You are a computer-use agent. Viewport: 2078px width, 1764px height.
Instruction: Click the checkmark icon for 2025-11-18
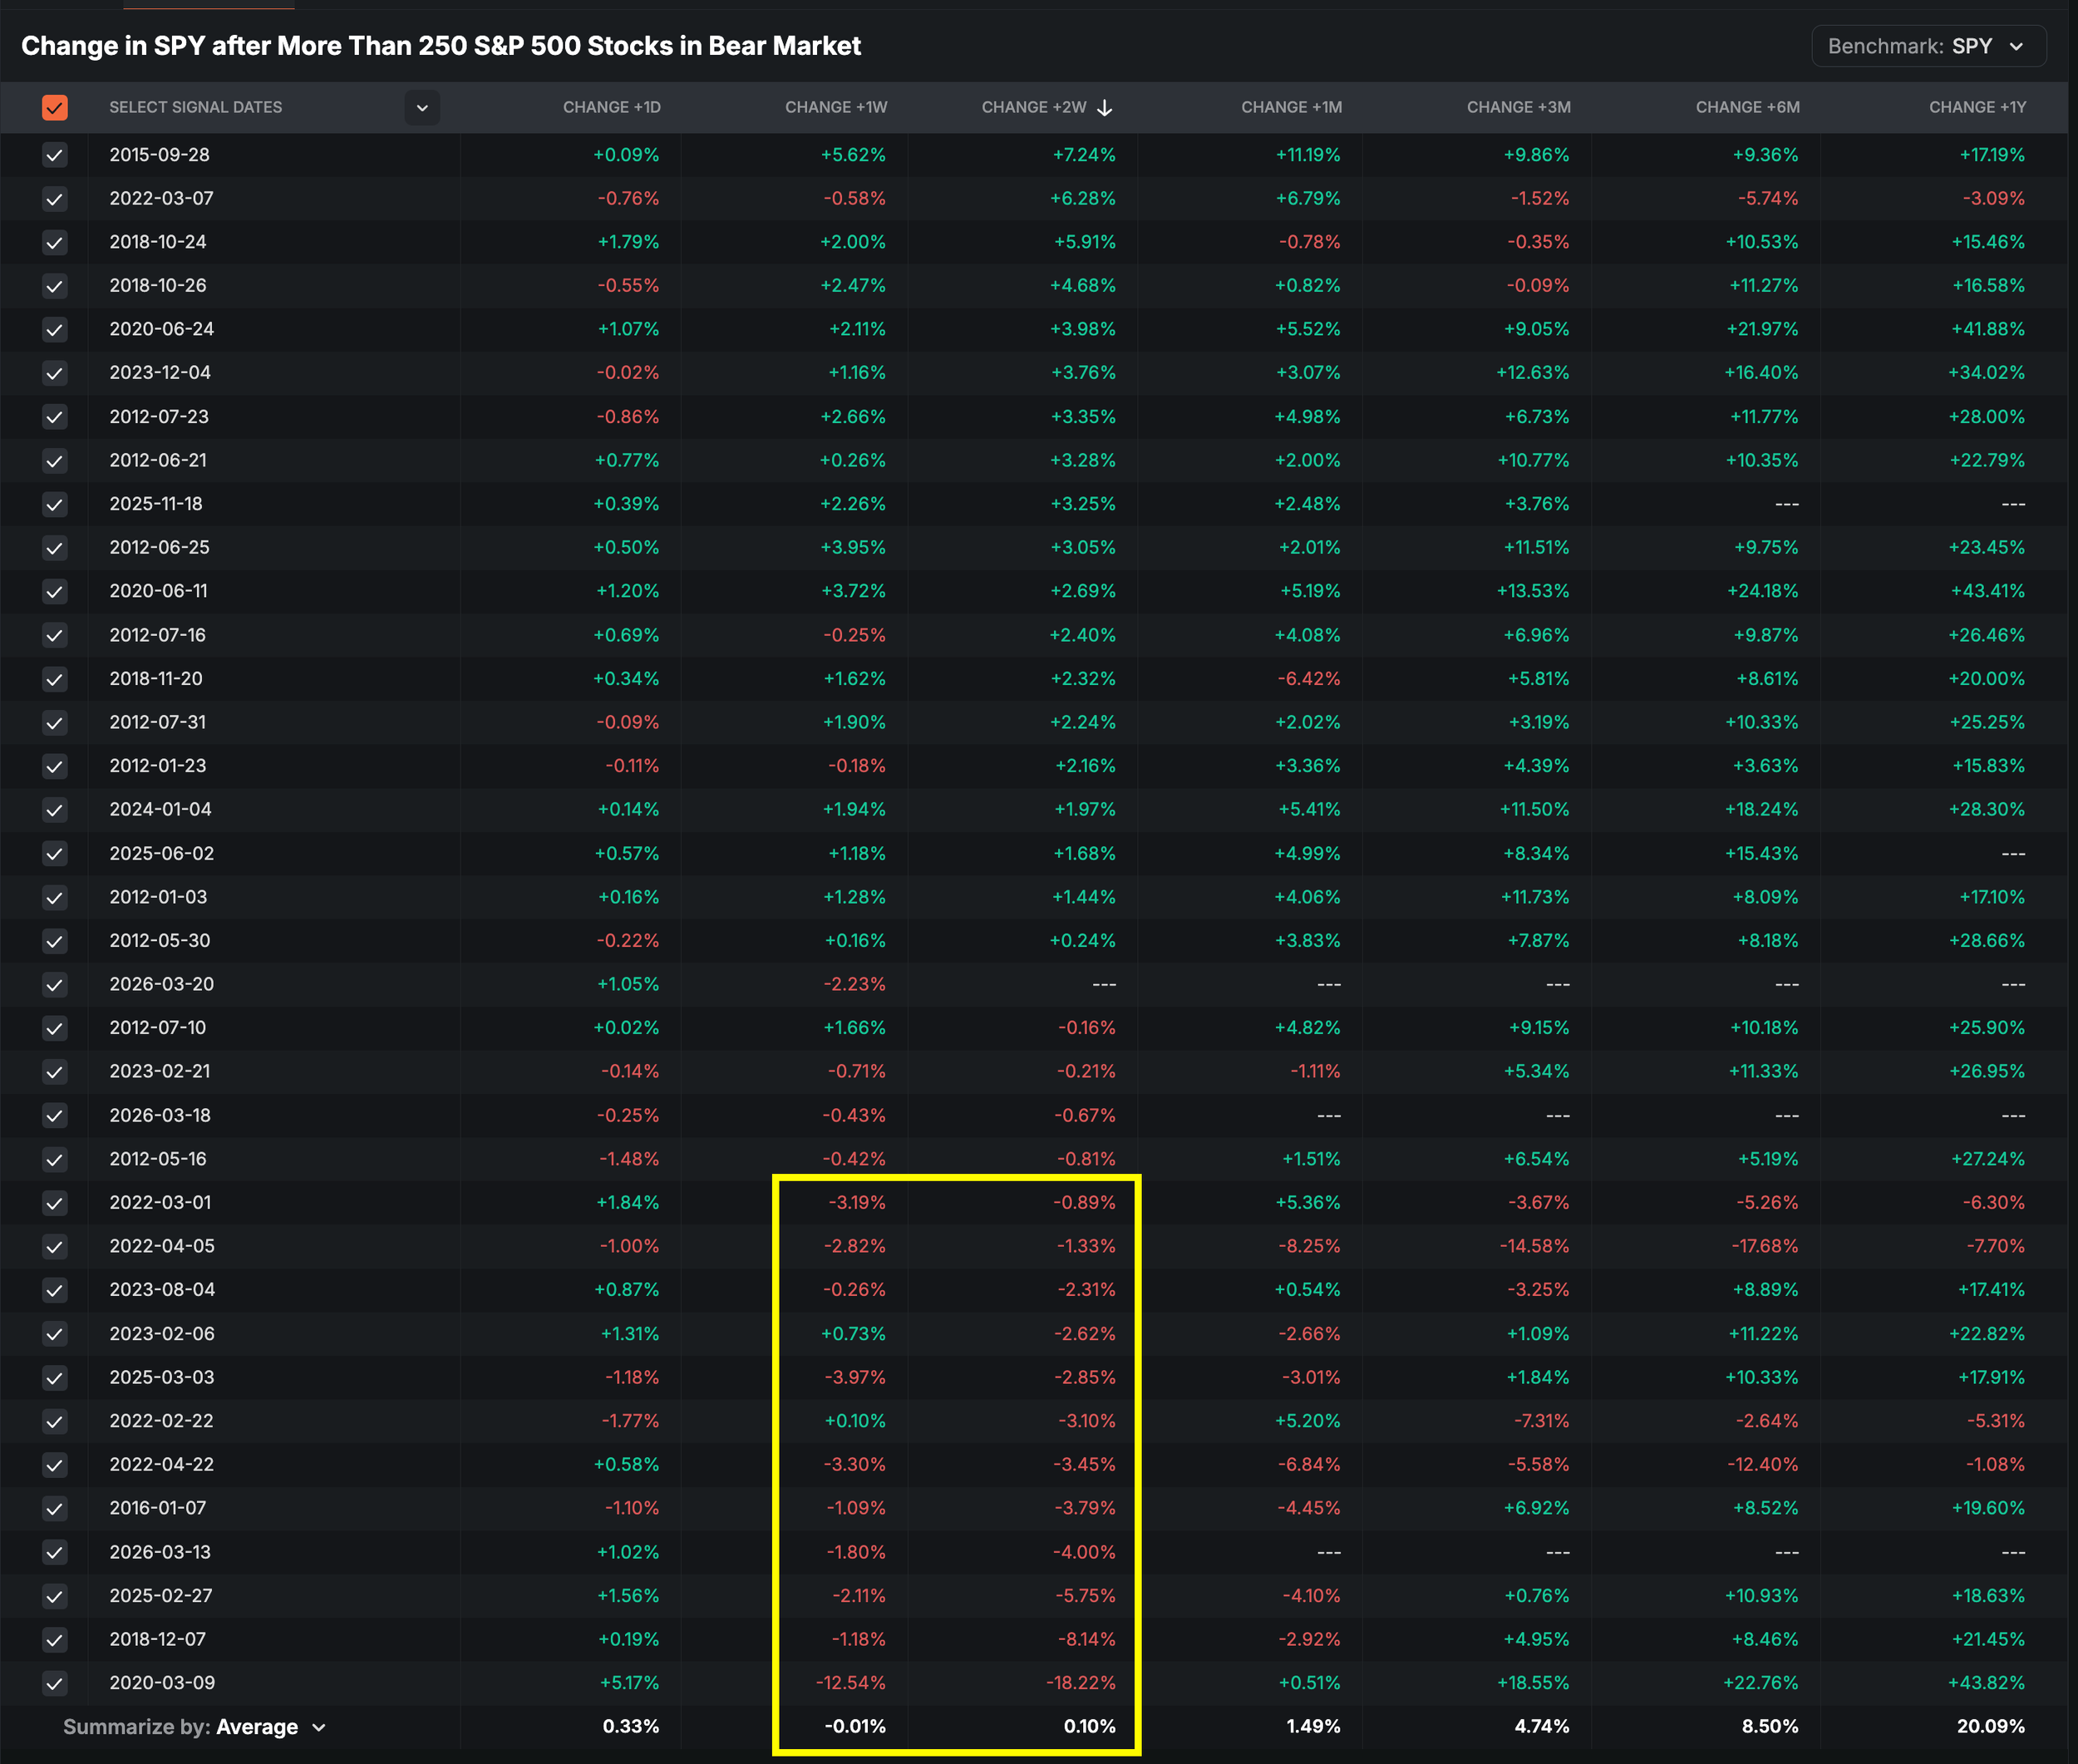[55, 504]
